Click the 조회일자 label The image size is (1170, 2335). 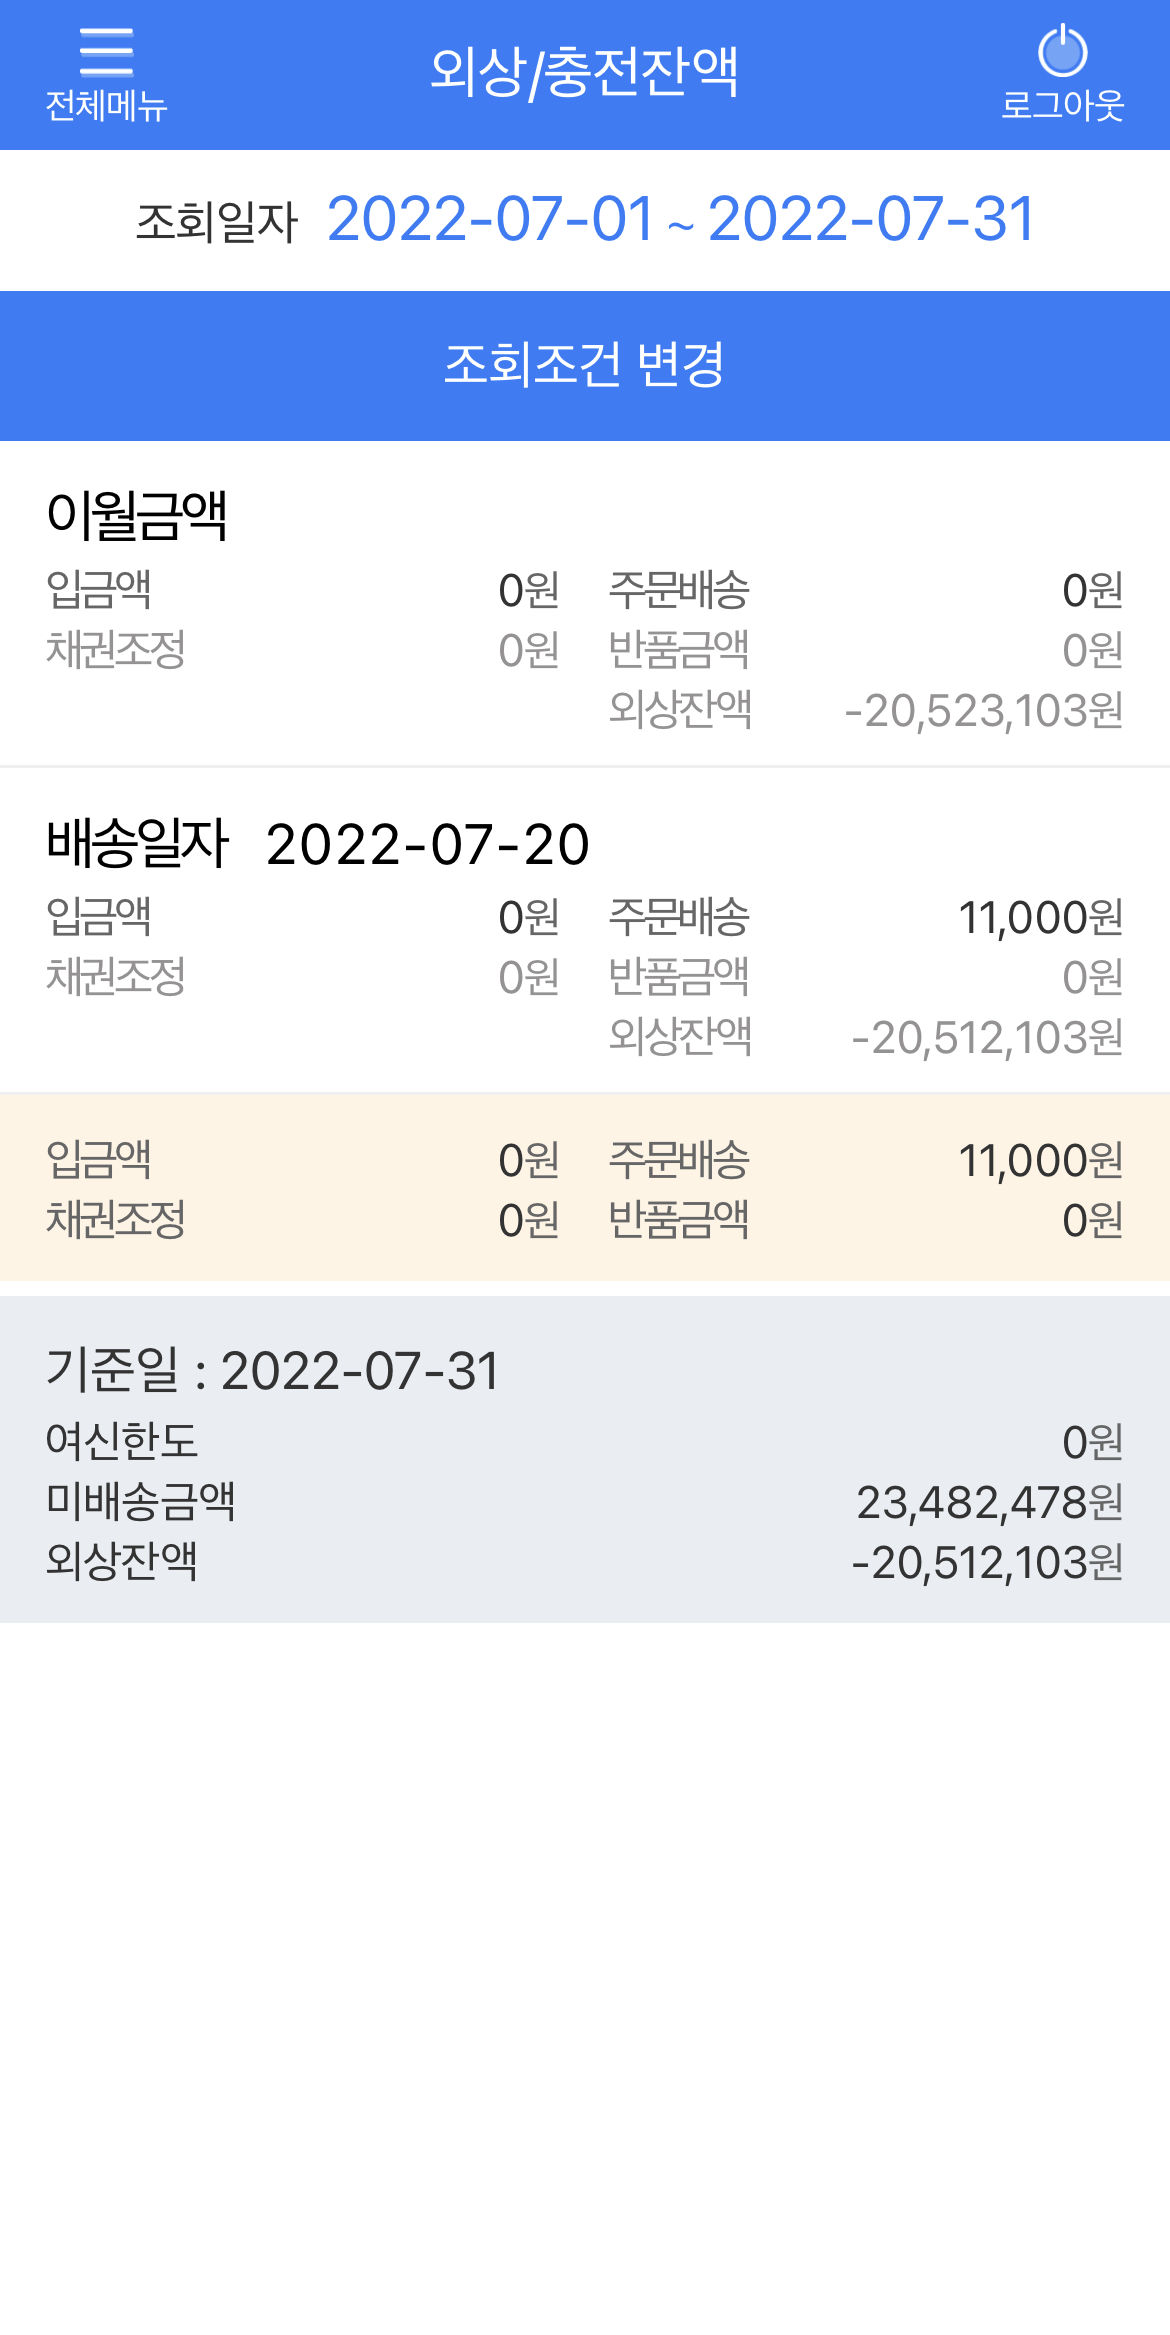[x=217, y=222]
